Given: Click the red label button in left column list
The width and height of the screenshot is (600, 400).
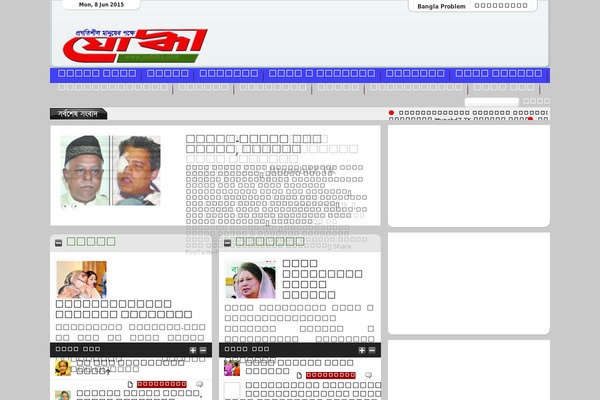Looking at the screenshot, I should tap(162, 384).
